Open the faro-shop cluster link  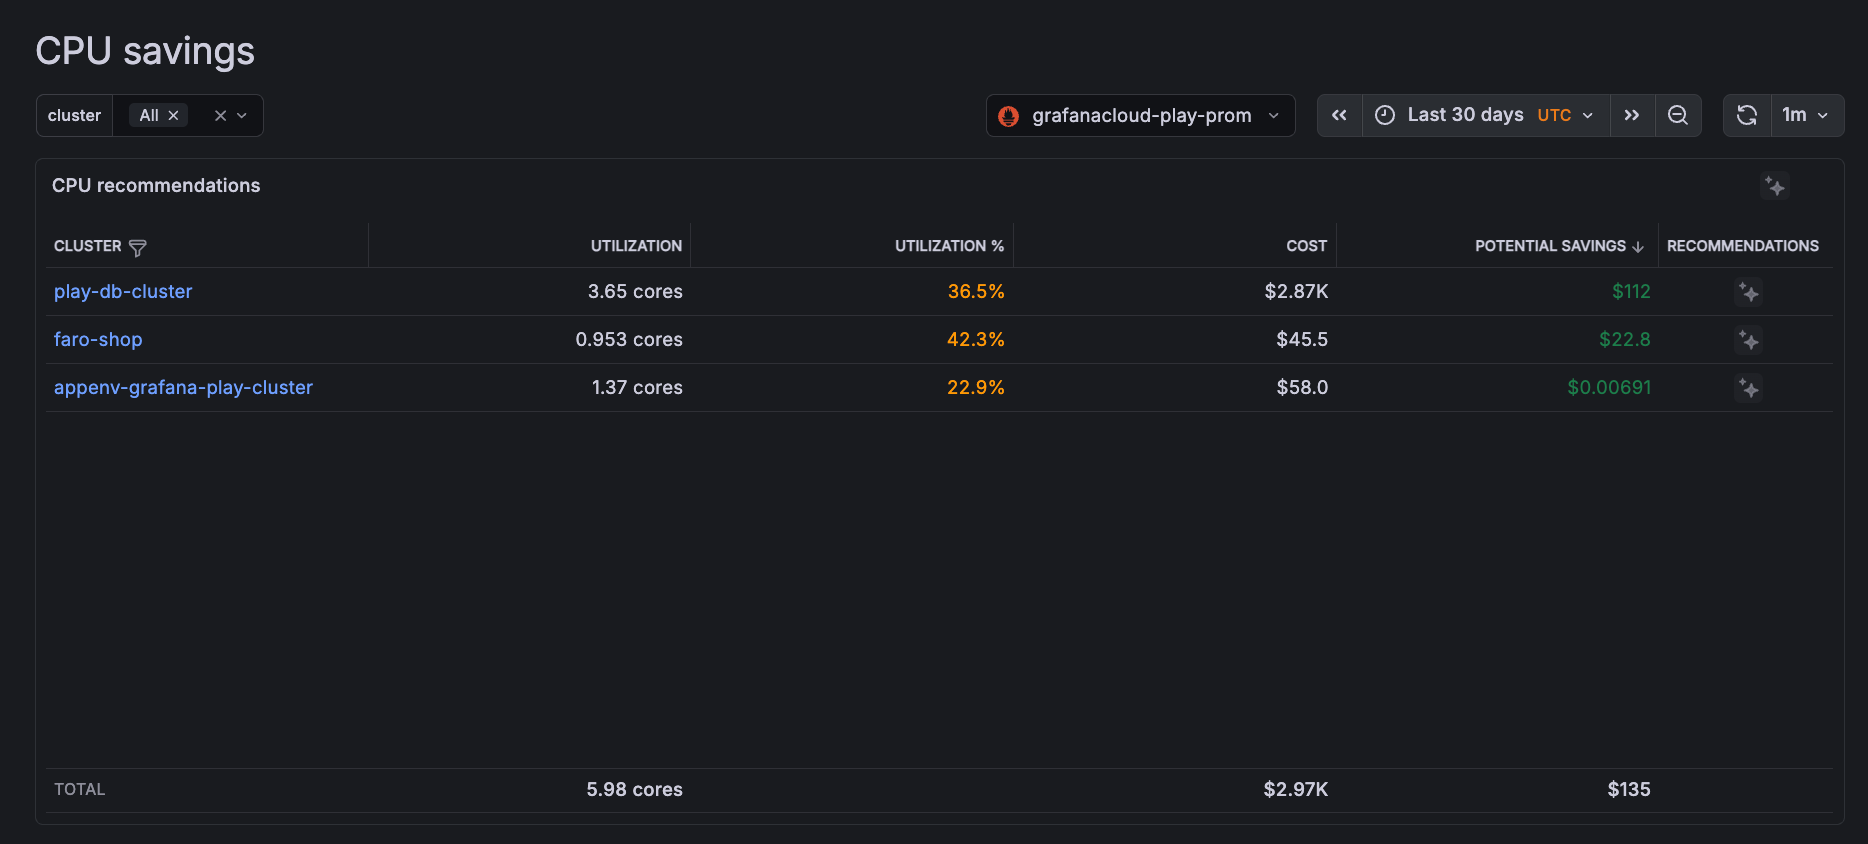[x=98, y=340]
